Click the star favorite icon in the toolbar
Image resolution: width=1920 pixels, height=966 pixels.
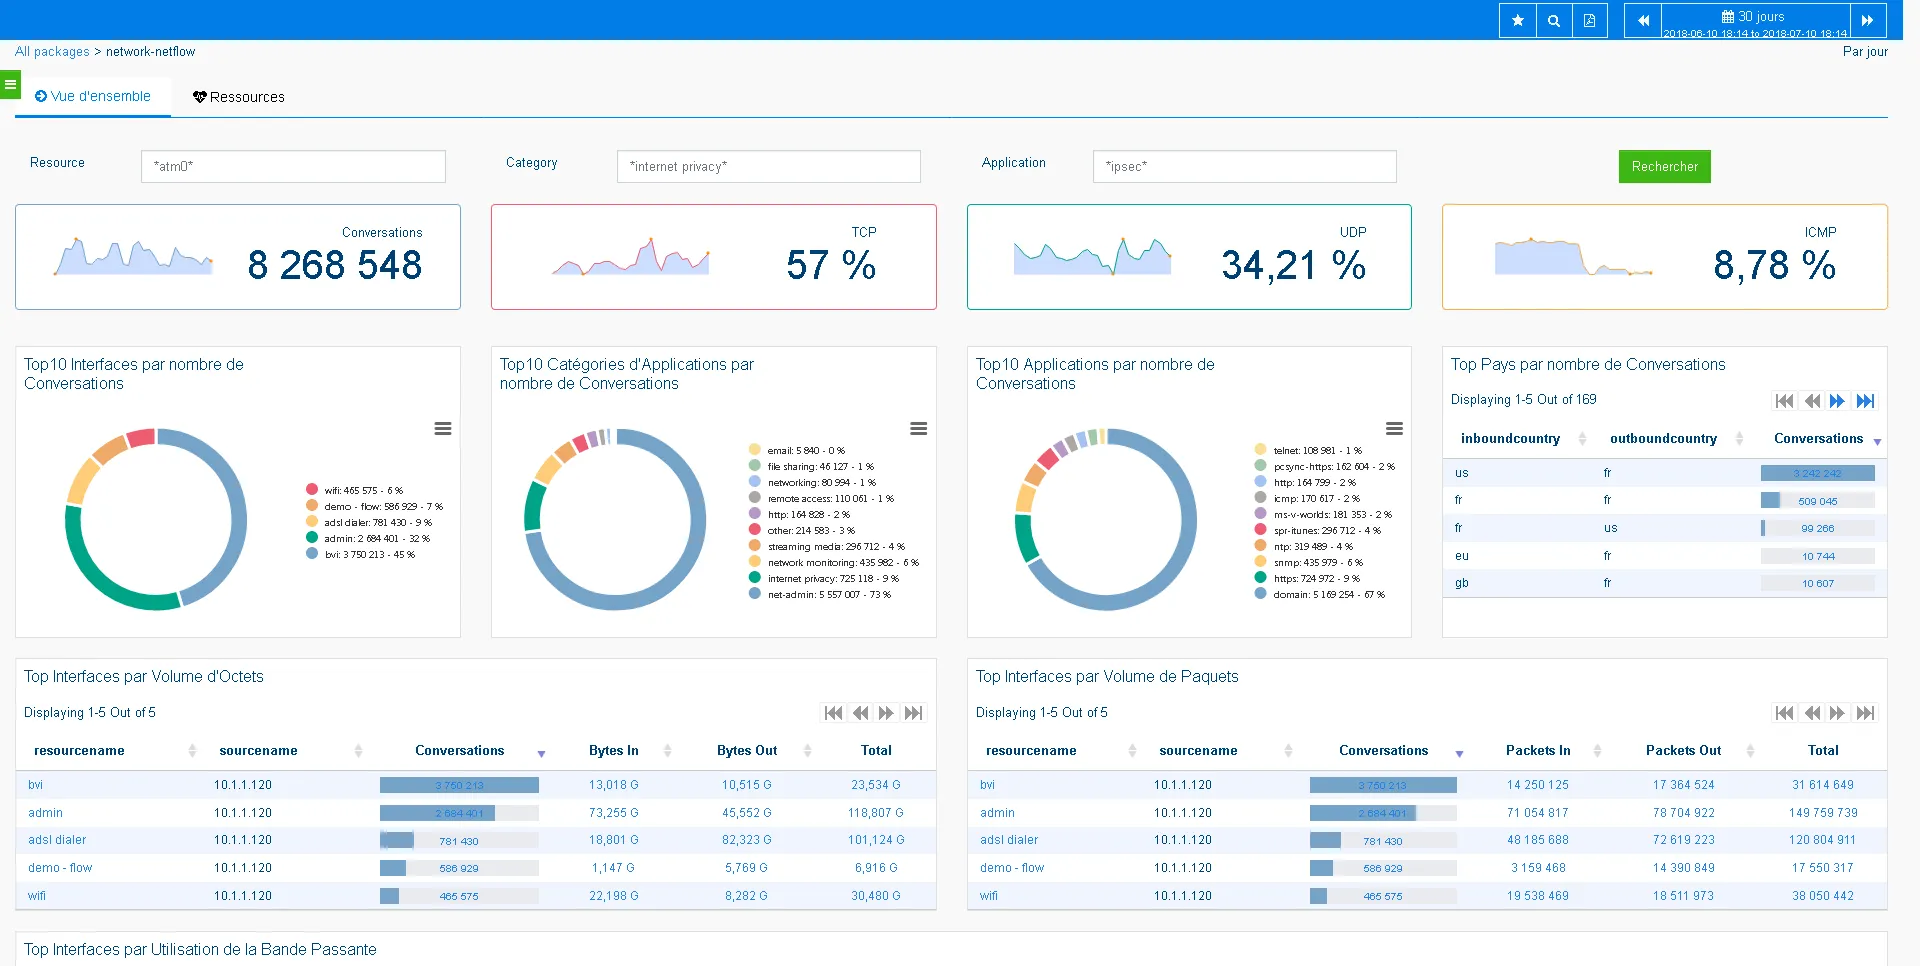pos(1517,20)
